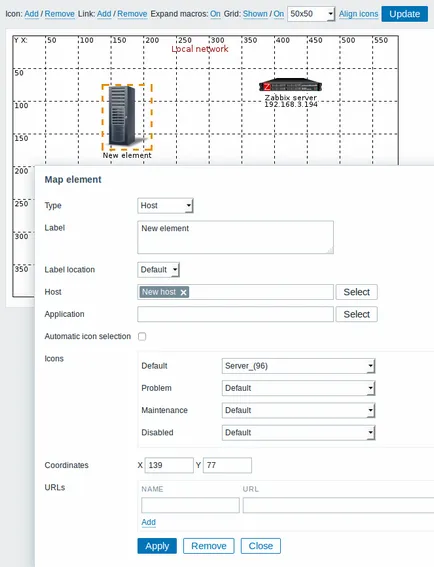Click the Zabbix server rack icon
The height and width of the screenshot is (567, 434).
(290, 85)
